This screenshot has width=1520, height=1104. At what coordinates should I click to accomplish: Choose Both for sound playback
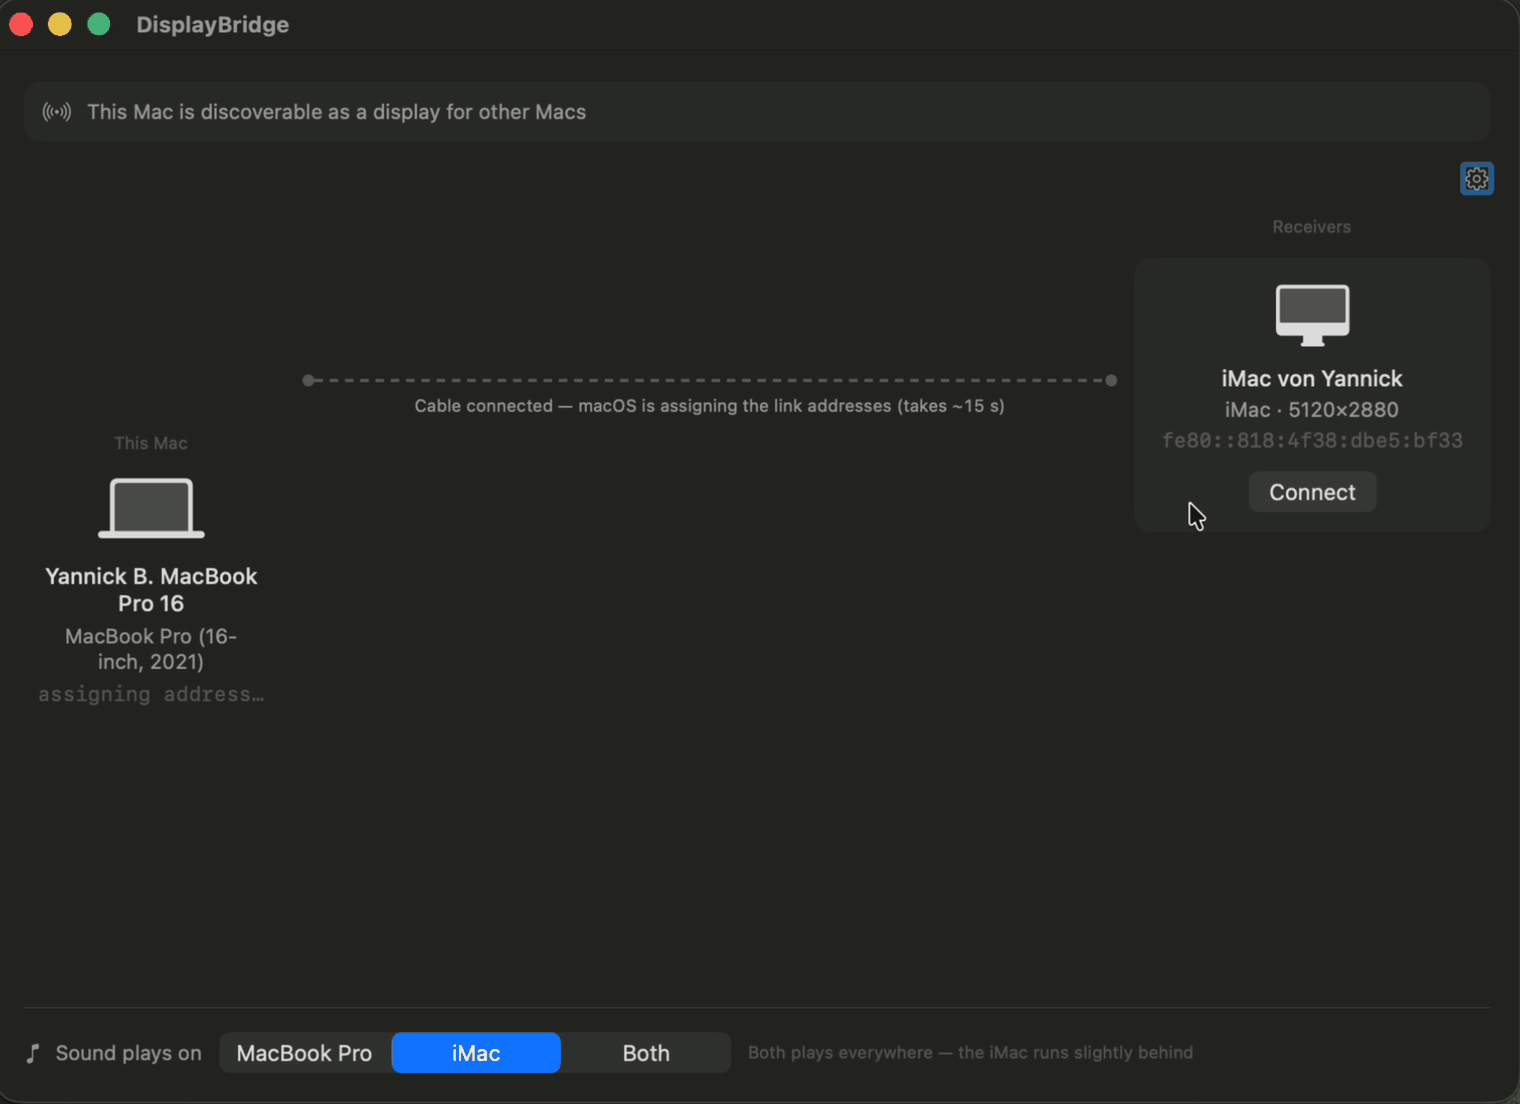pos(646,1053)
